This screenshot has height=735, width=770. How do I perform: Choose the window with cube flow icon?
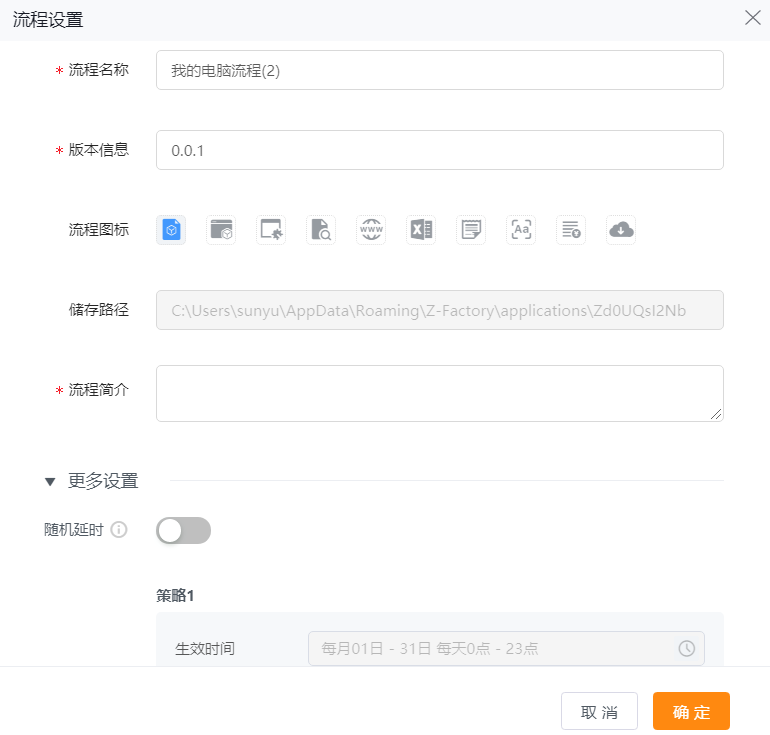tap(221, 230)
